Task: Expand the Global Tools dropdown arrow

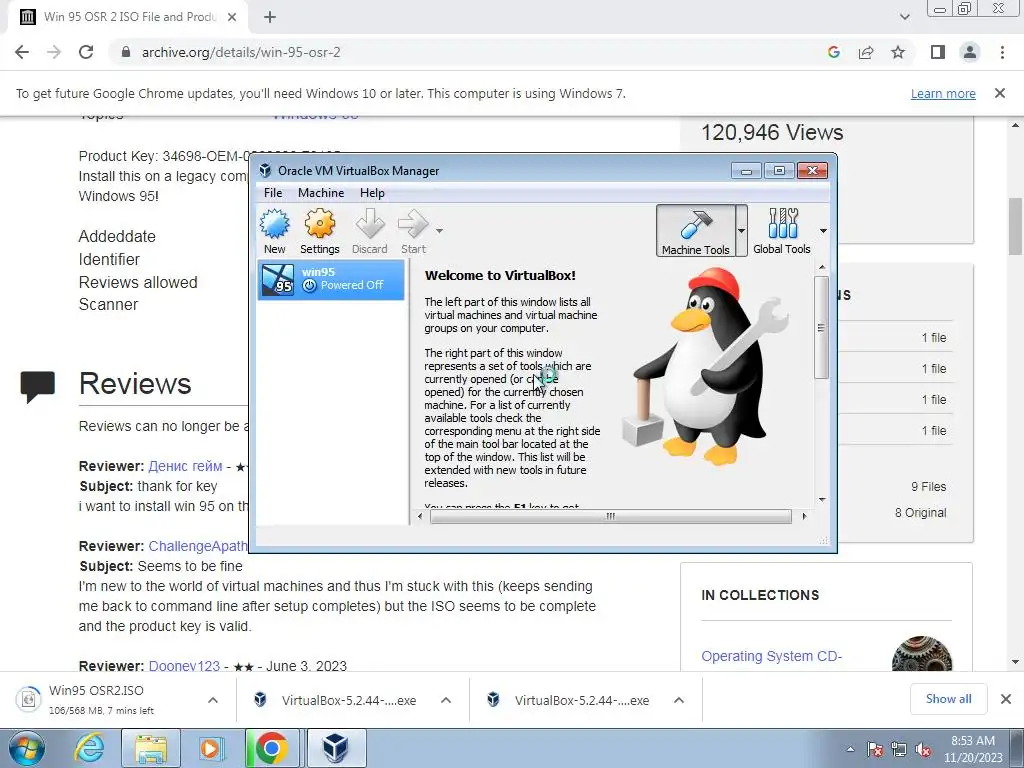Action: 823,231
